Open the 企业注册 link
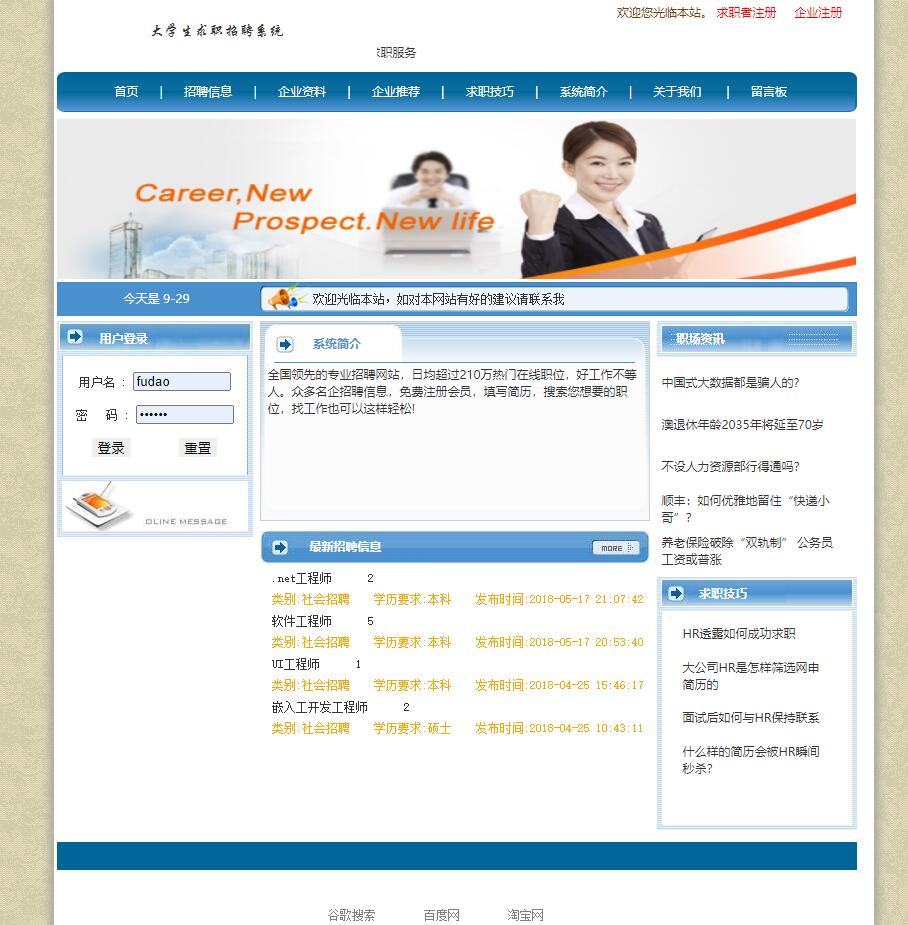Image resolution: width=908 pixels, height=925 pixels. [818, 14]
